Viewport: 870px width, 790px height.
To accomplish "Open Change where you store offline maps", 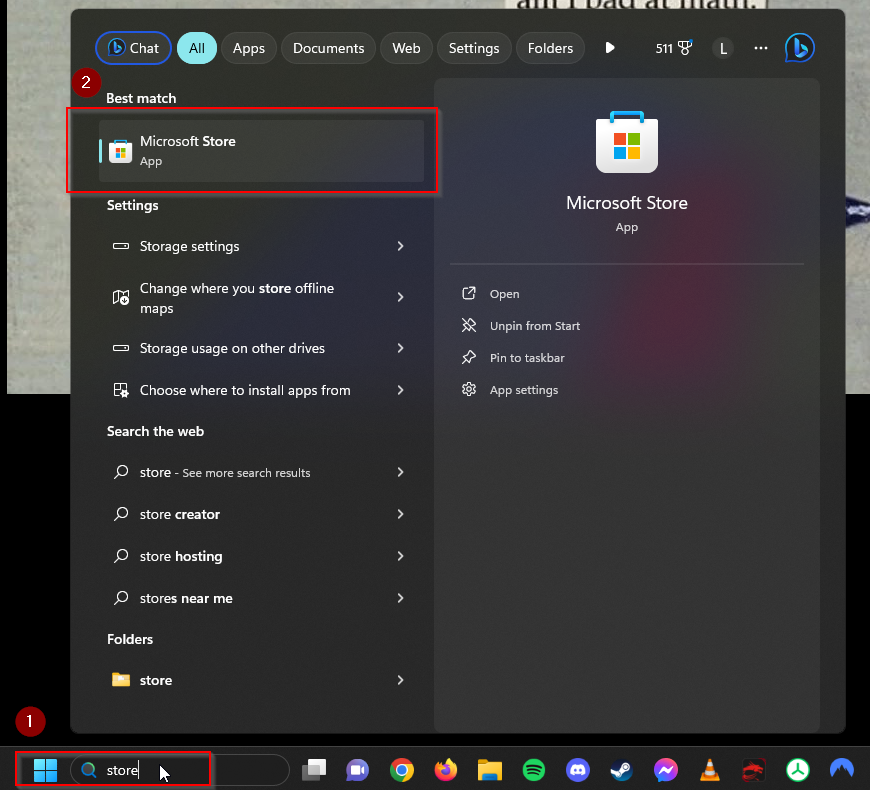I will pyautogui.click(x=261, y=298).
